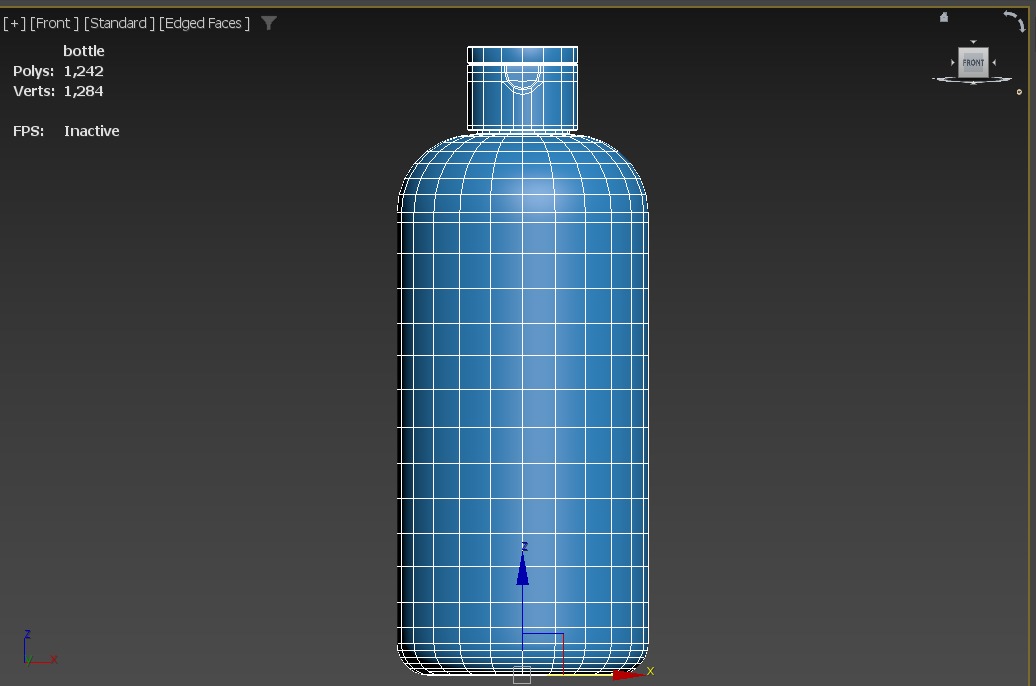Click the bottle object name text
This screenshot has width=1036, height=686.
tap(84, 51)
